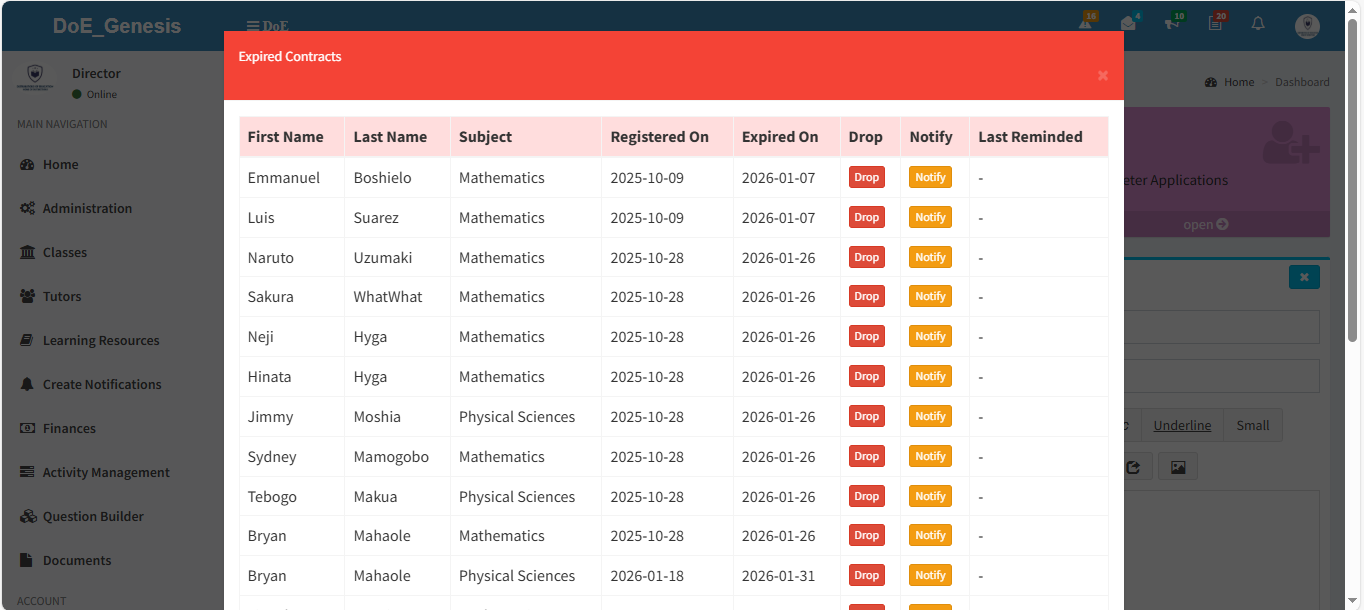Click the bullhorn announcements icon with badge 10
The image size is (1364, 610).
click(1172, 23)
